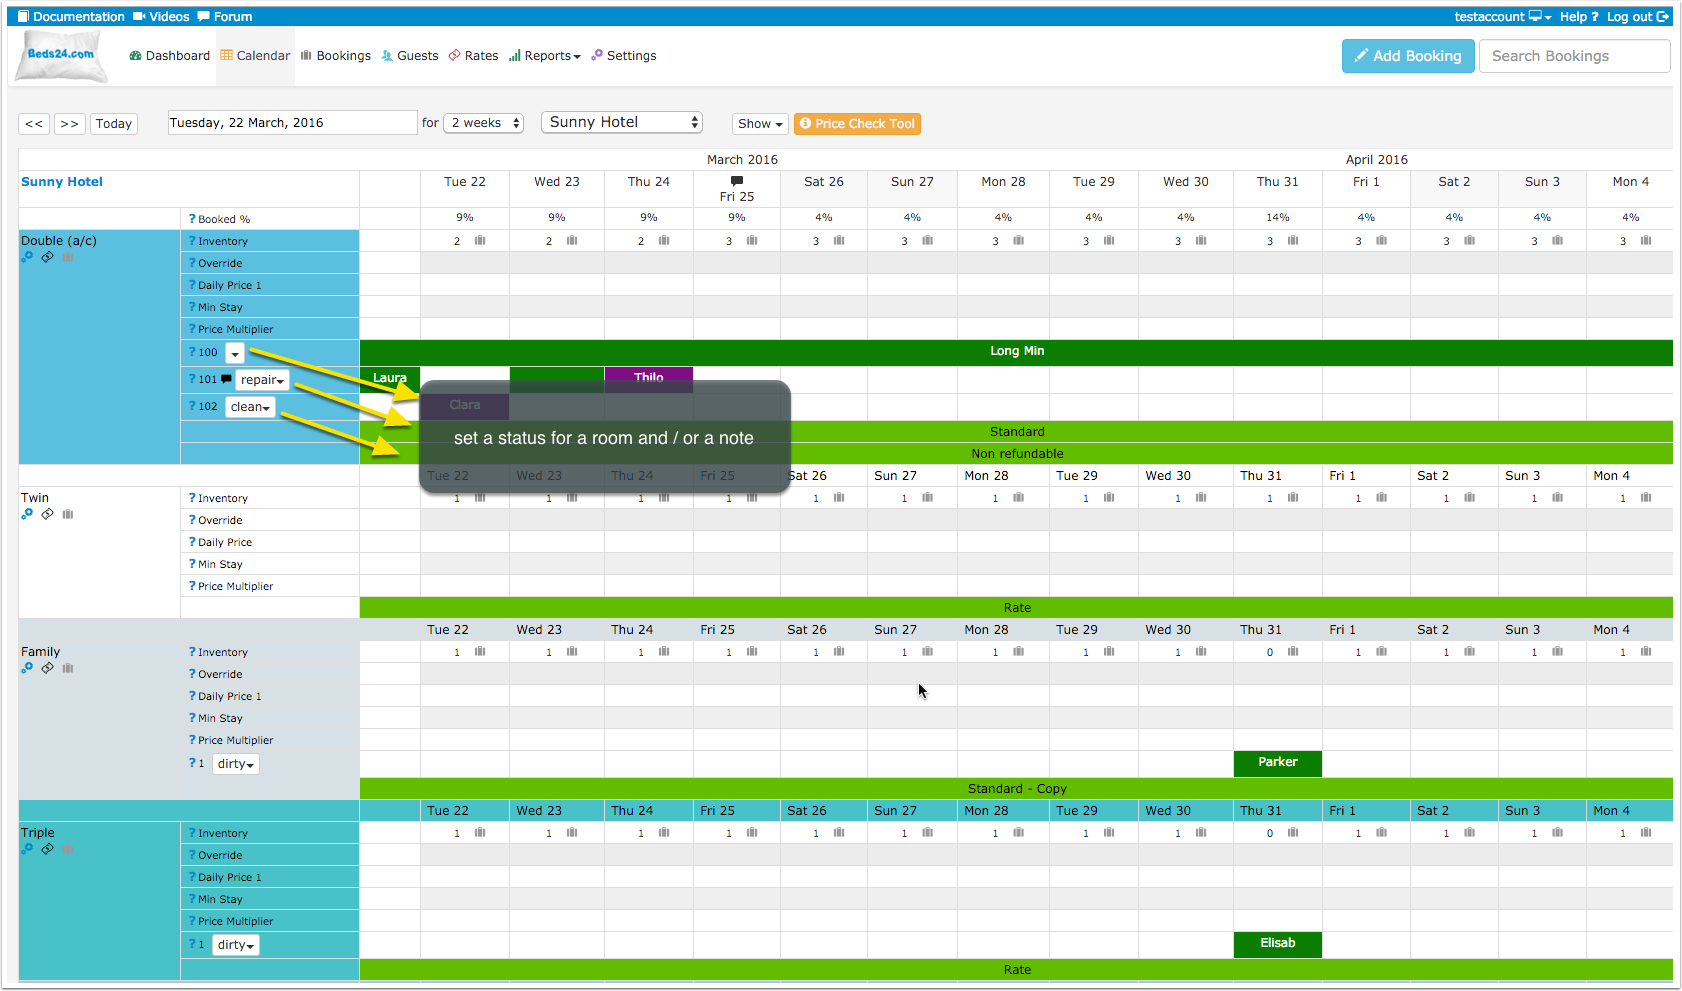Open status dropdown for room 100

(234, 353)
